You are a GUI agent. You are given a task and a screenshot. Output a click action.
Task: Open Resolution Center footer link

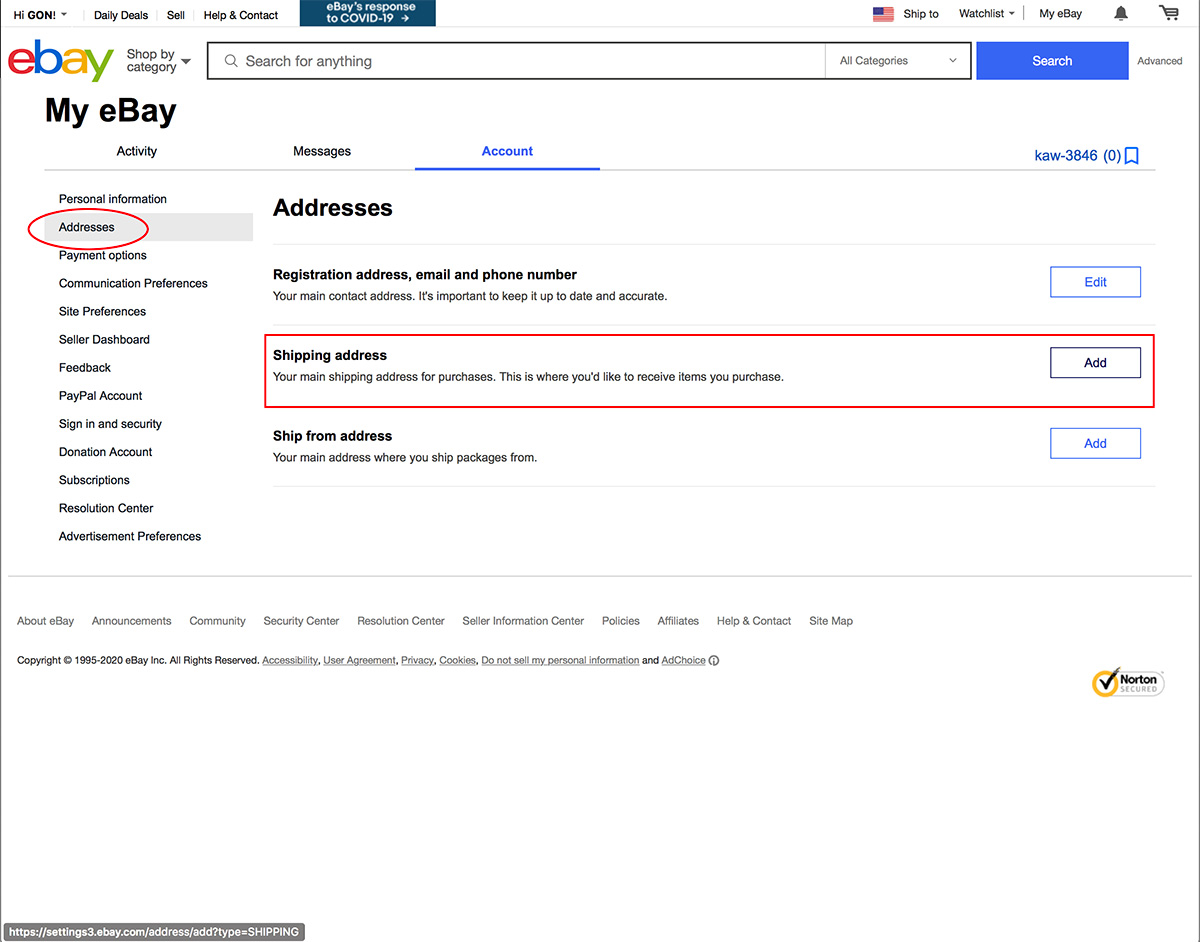click(x=401, y=621)
